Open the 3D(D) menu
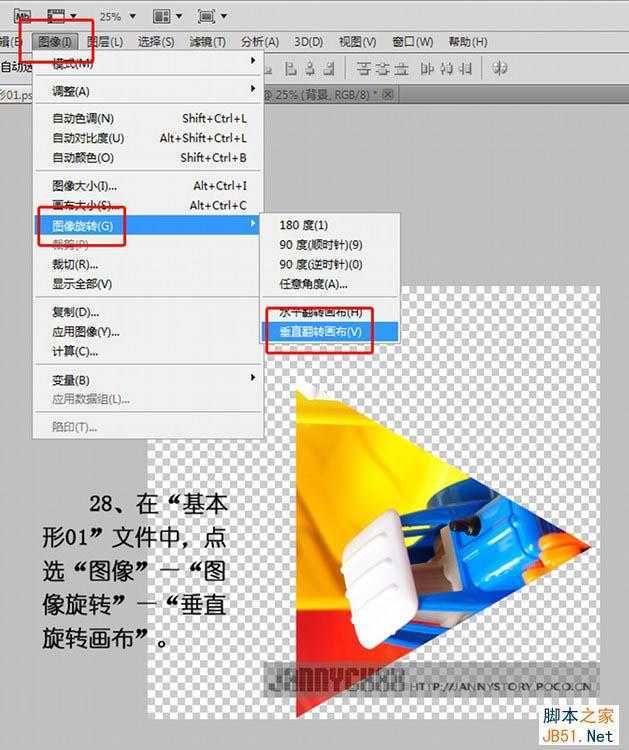The width and height of the screenshot is (629, 750). click(309, 42)
